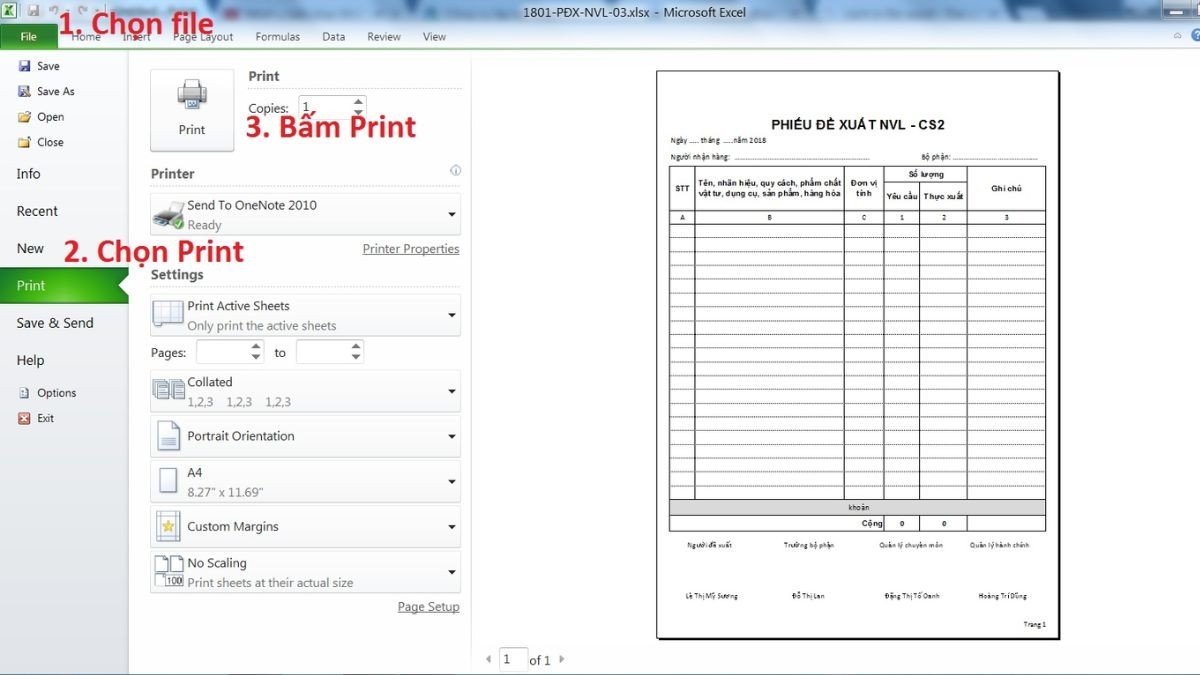Expand the A4 paper size dropdown
Screen dimensions: 1200x675
[451, 481]
